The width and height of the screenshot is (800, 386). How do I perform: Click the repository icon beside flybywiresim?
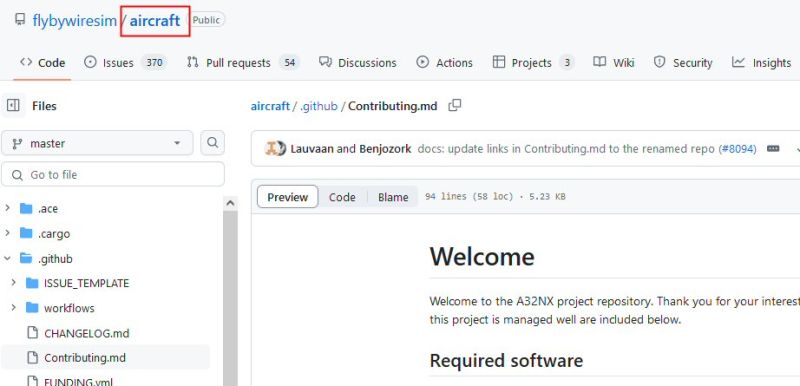(19, 20)
